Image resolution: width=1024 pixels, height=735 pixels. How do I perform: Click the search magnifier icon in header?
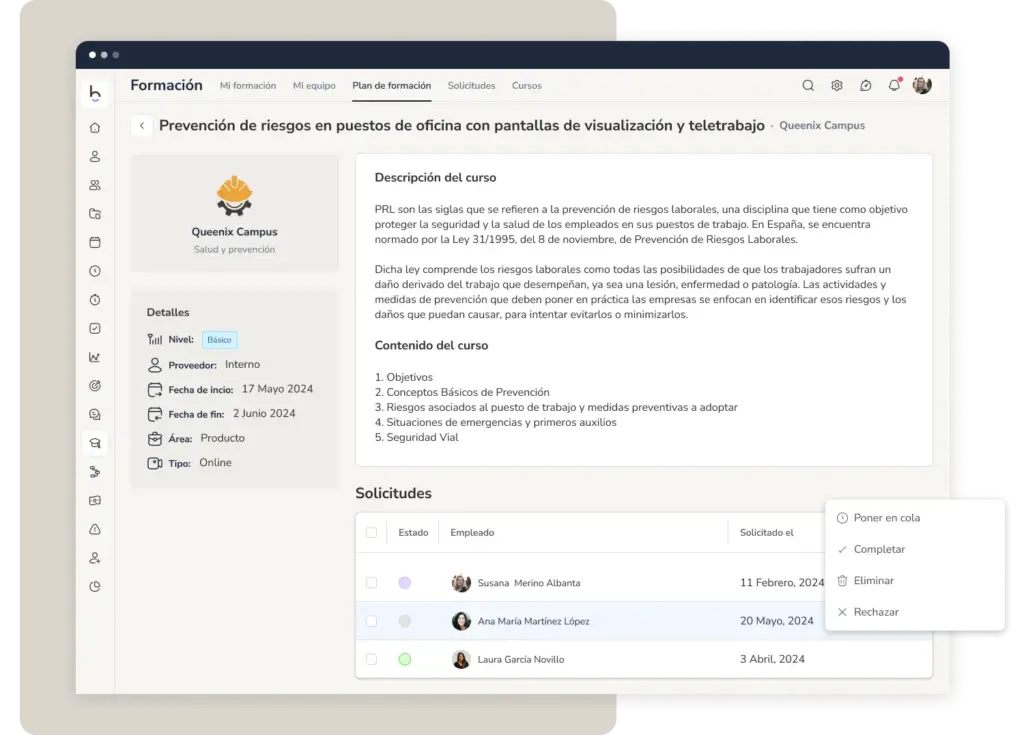808,86
